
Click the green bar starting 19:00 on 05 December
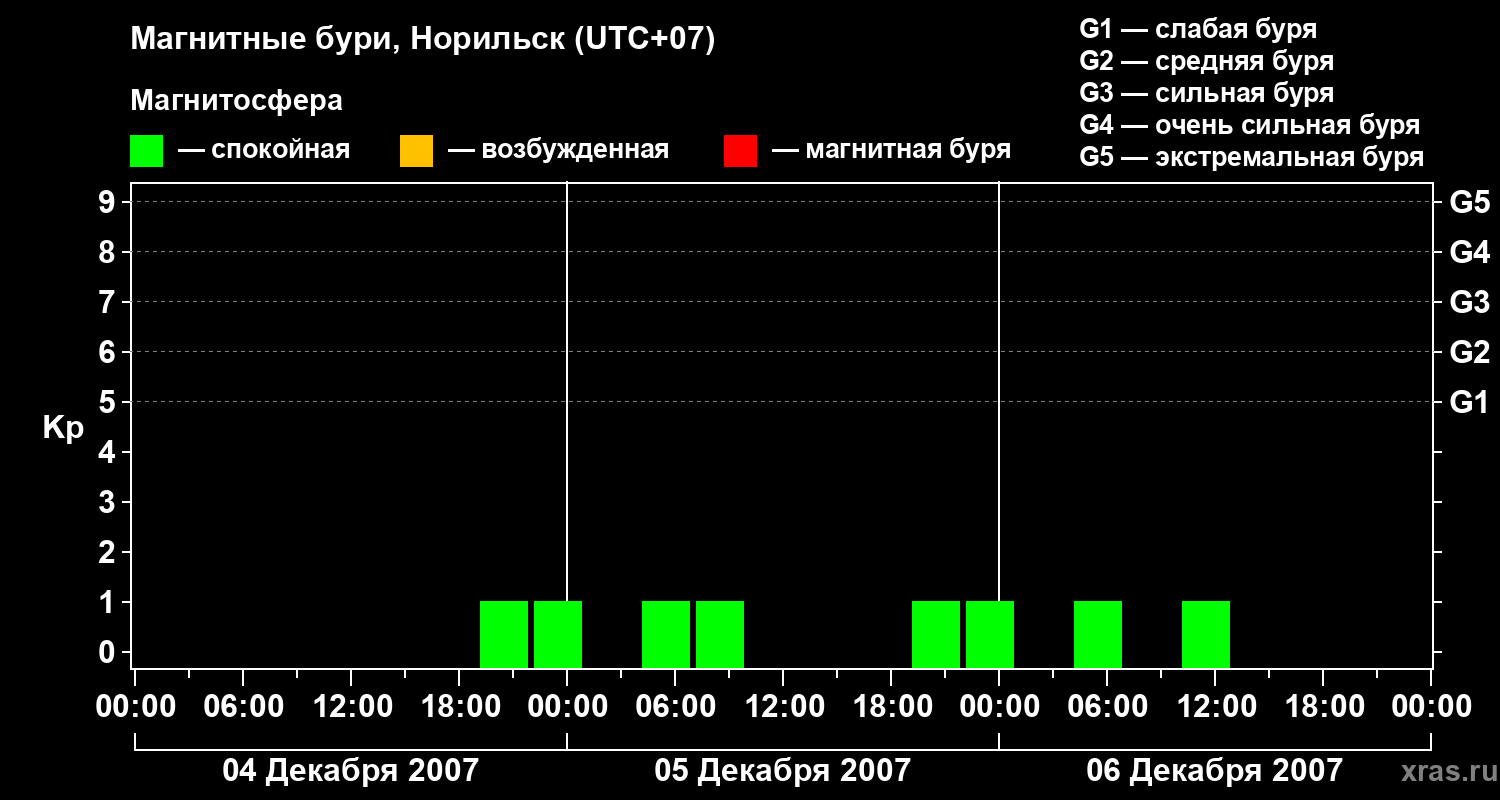pos(936,634)
